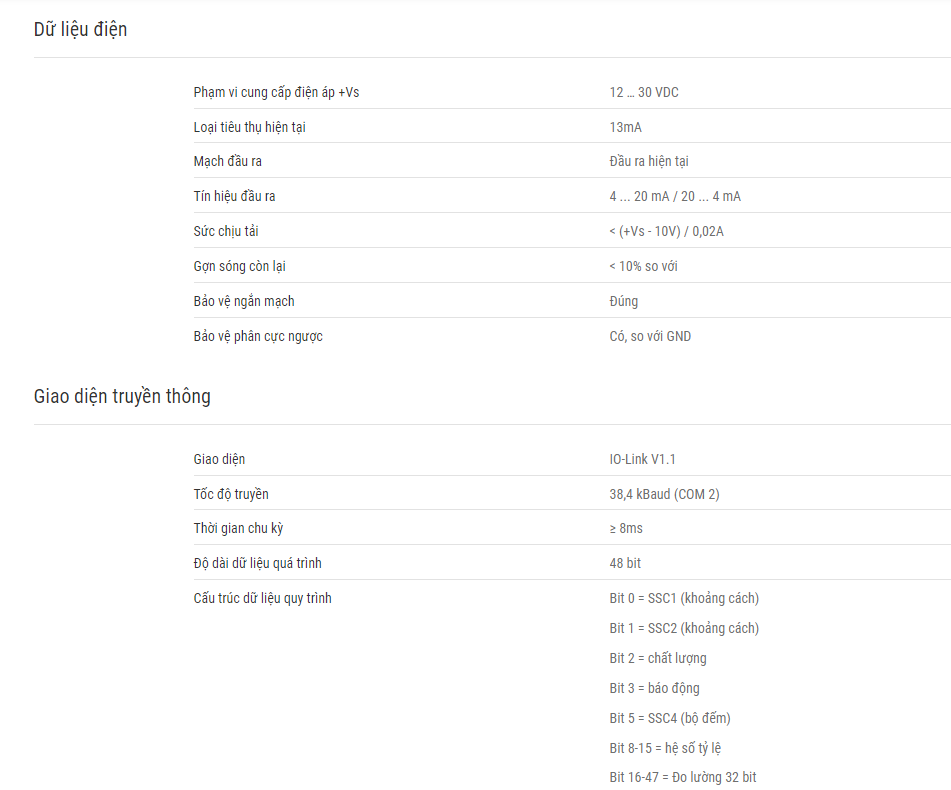Click the 'Thời gian chu kỳ' label
951x790 pixels.
point(238,529)
